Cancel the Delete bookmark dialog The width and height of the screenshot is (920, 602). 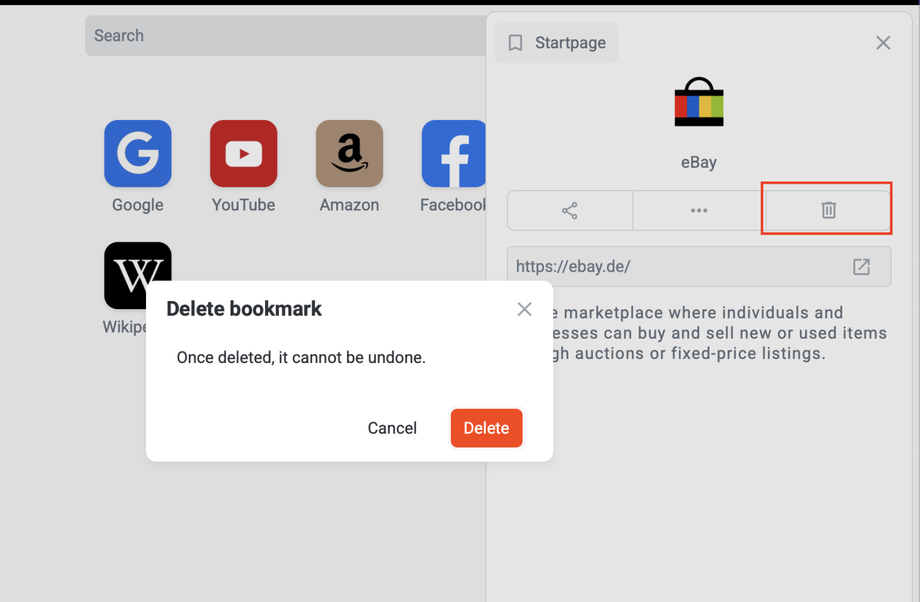pyautogui.click(x=392, y=428)
